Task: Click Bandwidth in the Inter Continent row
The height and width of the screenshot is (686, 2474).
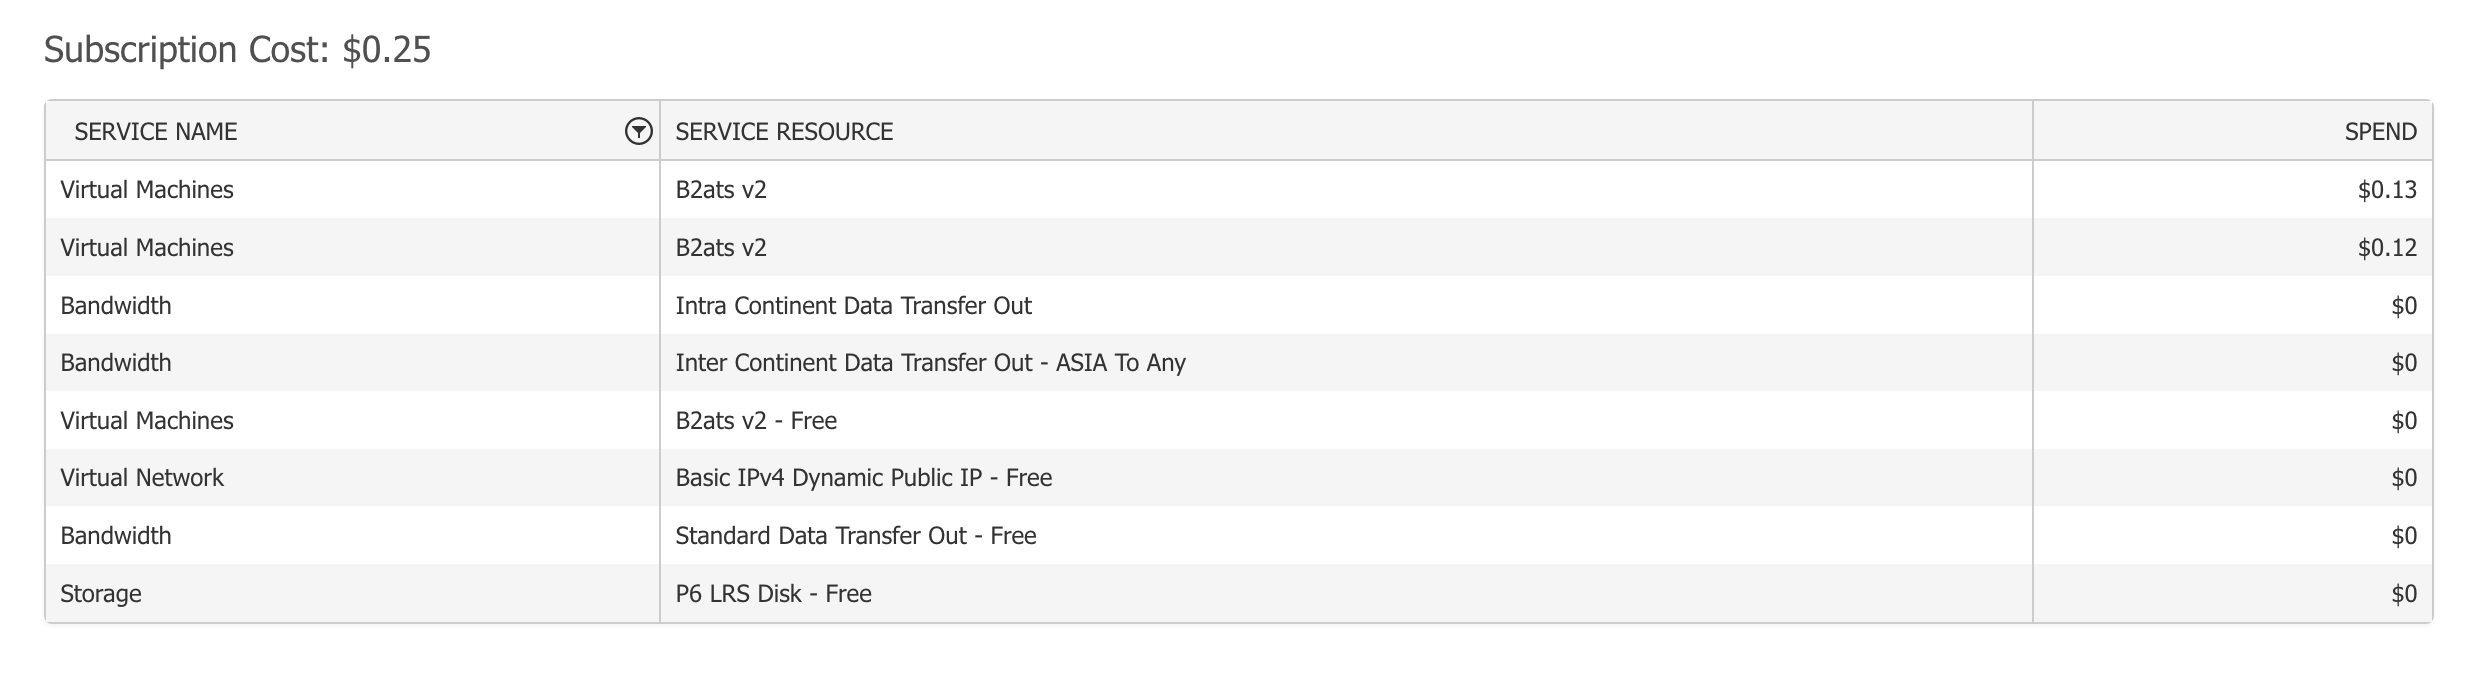Action: pyautogui.click(x=116, y=363)
